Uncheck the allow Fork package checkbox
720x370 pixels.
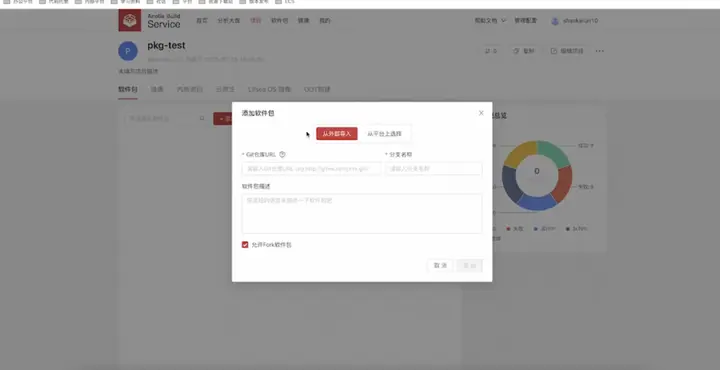click(245, 245)
